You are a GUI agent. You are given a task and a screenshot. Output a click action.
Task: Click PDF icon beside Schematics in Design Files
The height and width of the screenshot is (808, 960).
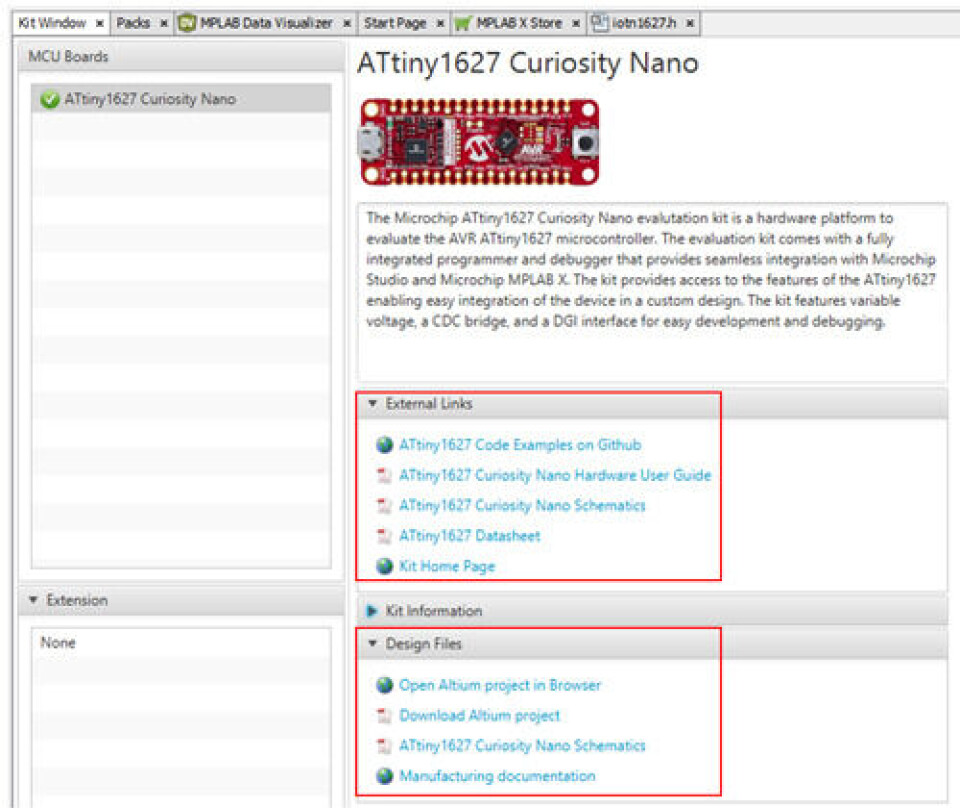384,746
